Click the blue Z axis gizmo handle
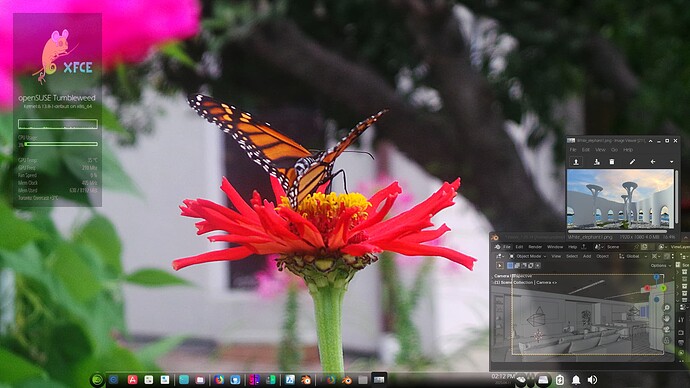690x388 pixels. [656, 277]
